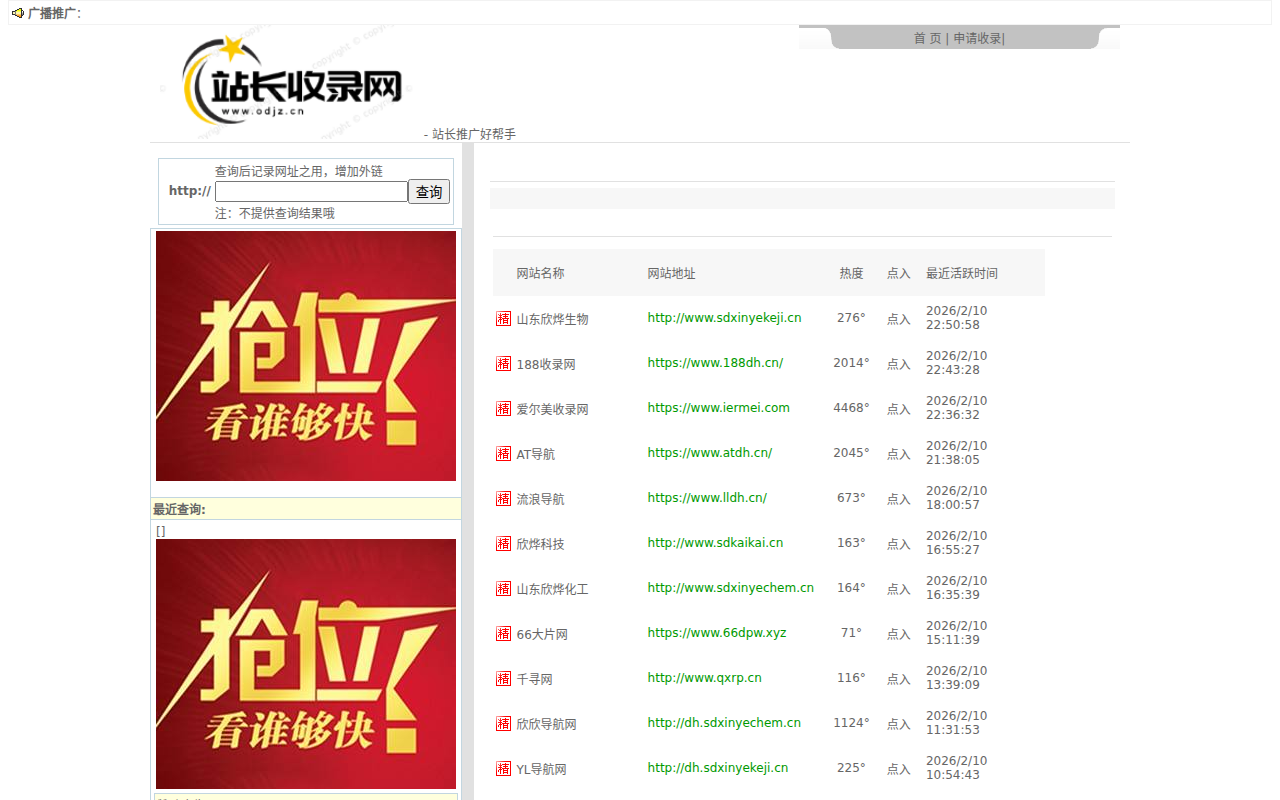Click 点入 for 欣欣导航网
The height and width of the screenshot is (800, 1280).
pyautogui.click(x=898, y=723)
